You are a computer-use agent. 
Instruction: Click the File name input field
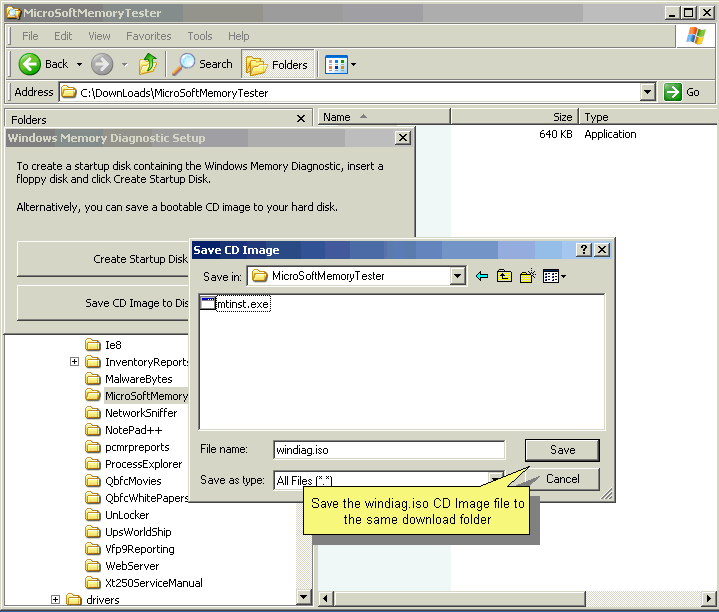[x=389, y=450]
